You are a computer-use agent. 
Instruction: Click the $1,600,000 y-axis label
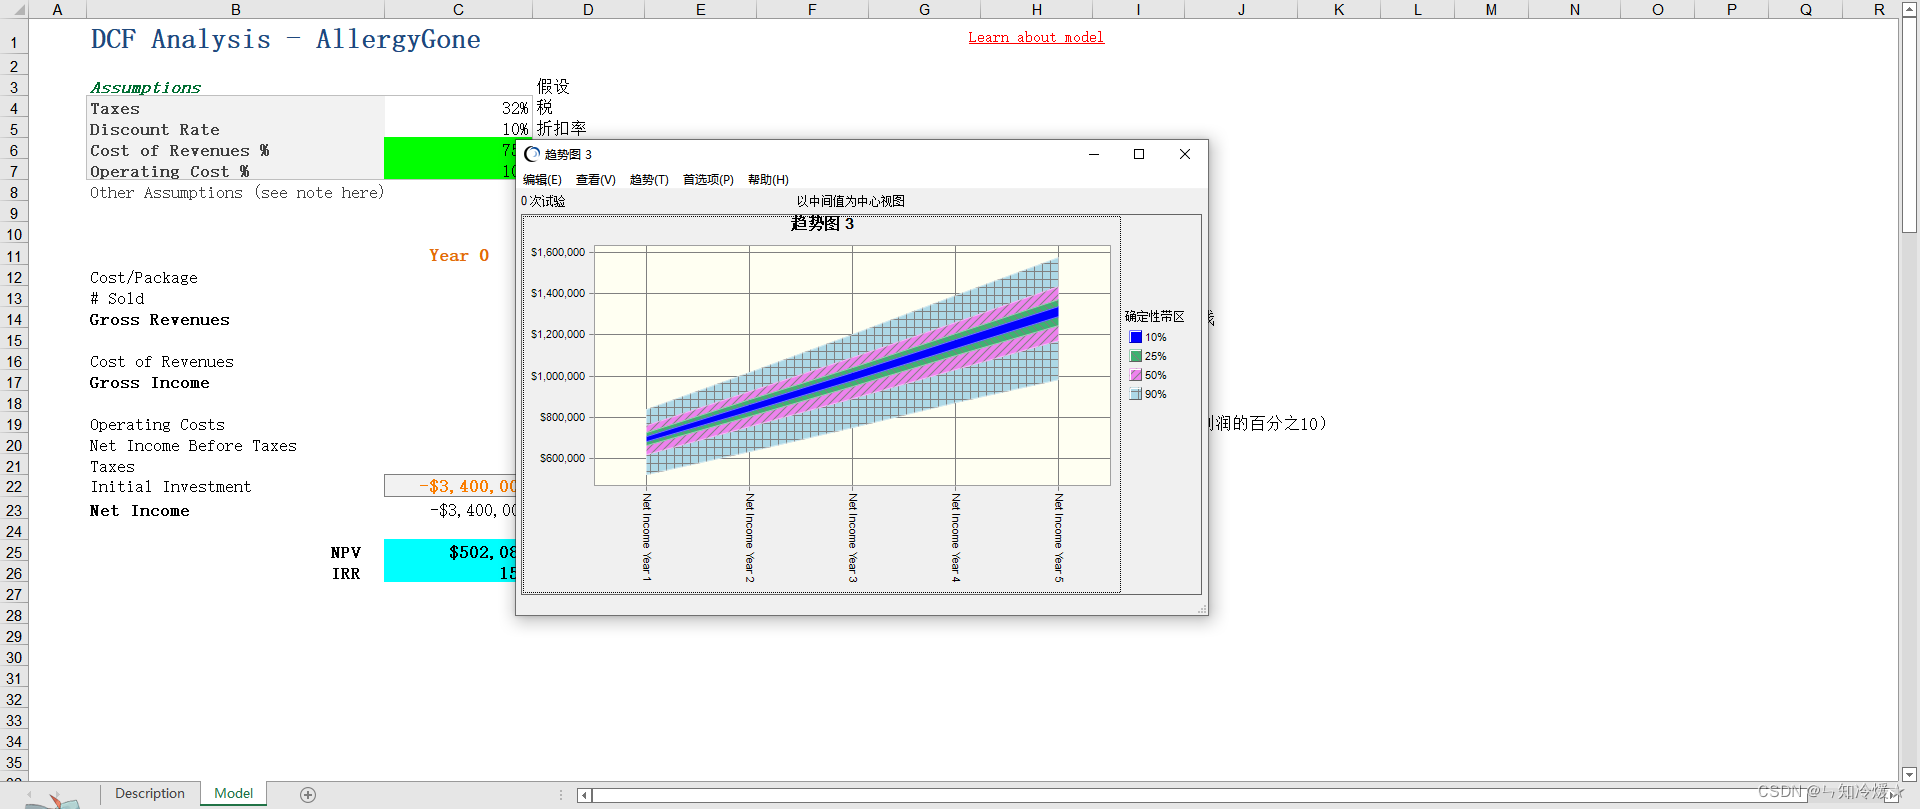coord(558,252)
